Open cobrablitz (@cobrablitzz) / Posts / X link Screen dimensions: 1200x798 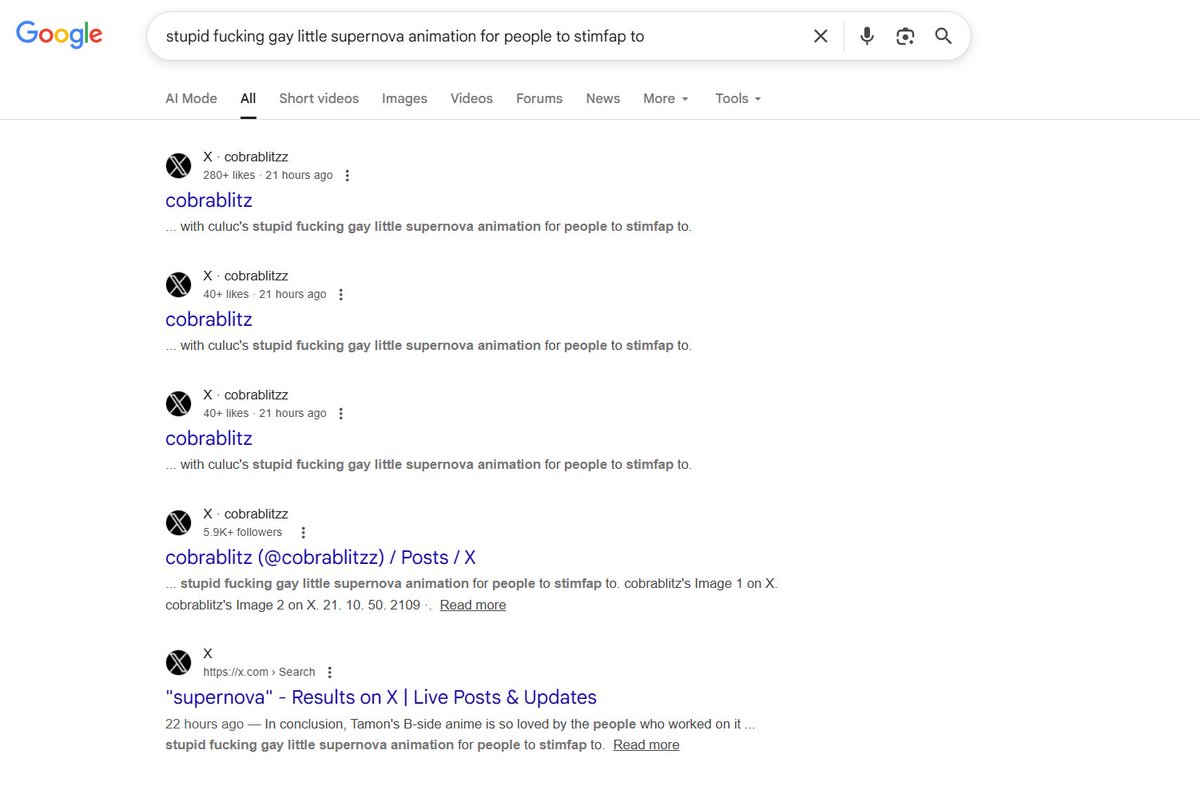(x=321, y=557)
